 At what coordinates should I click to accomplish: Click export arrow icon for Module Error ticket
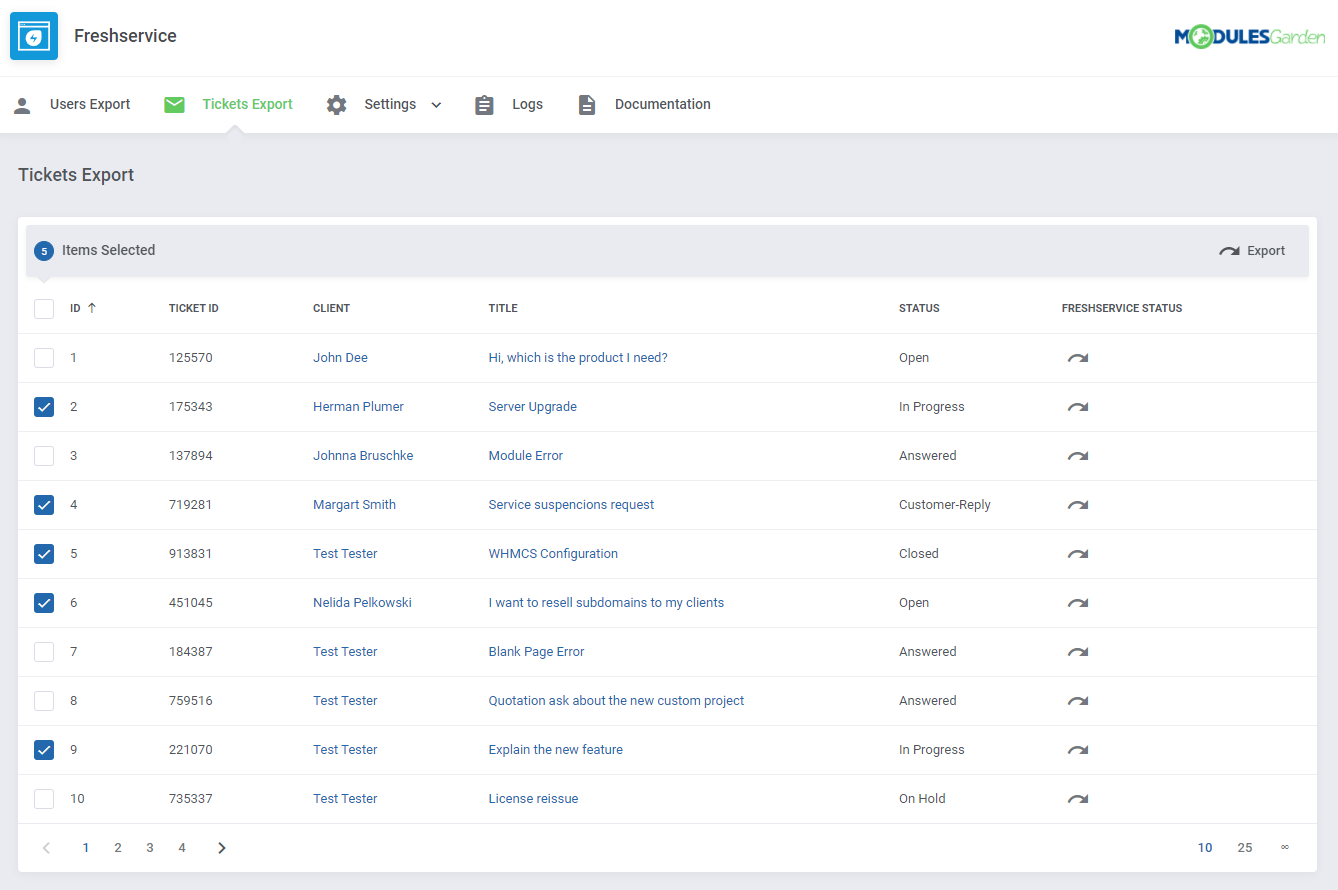[x=1077, y=456]
